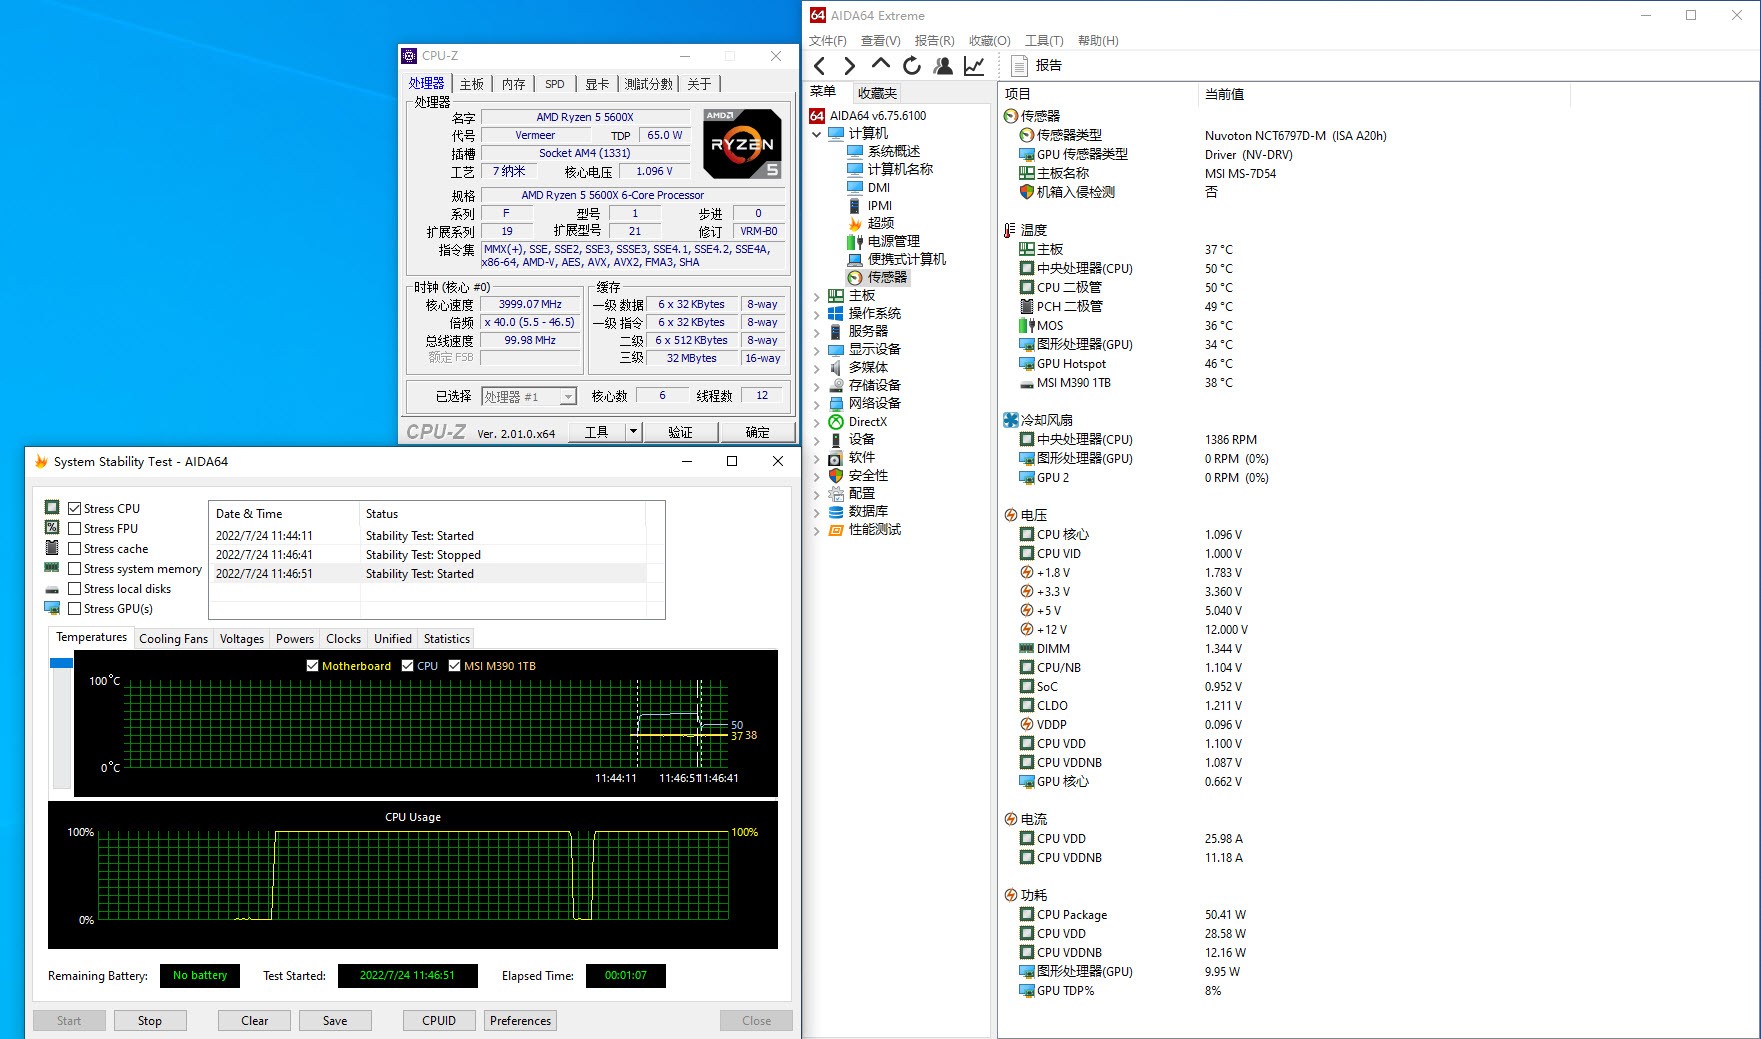Collapse the 计算机 tree node
Screen dimensions: 1761x1039
pos(817,134)
